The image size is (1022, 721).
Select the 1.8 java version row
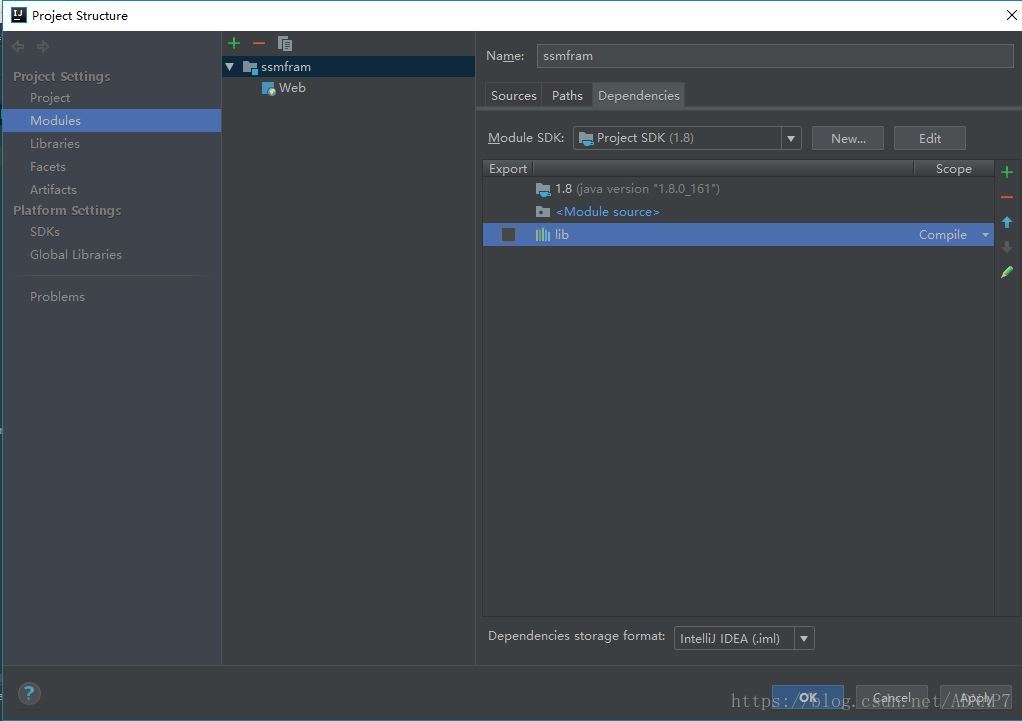(x=738, y=189)
